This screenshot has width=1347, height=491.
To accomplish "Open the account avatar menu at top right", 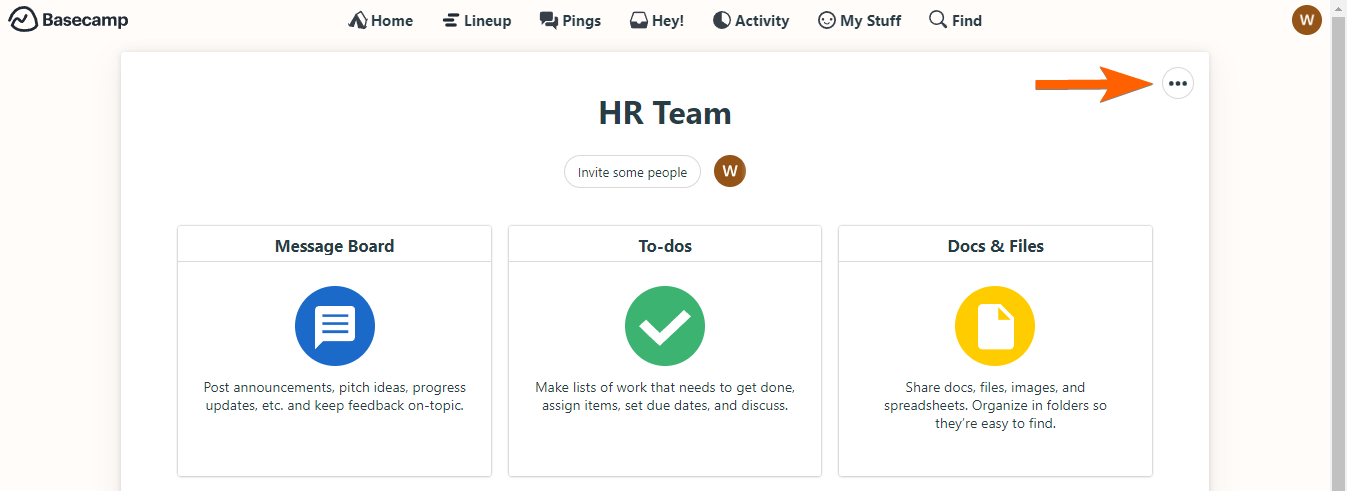I will pos(1306,20).
